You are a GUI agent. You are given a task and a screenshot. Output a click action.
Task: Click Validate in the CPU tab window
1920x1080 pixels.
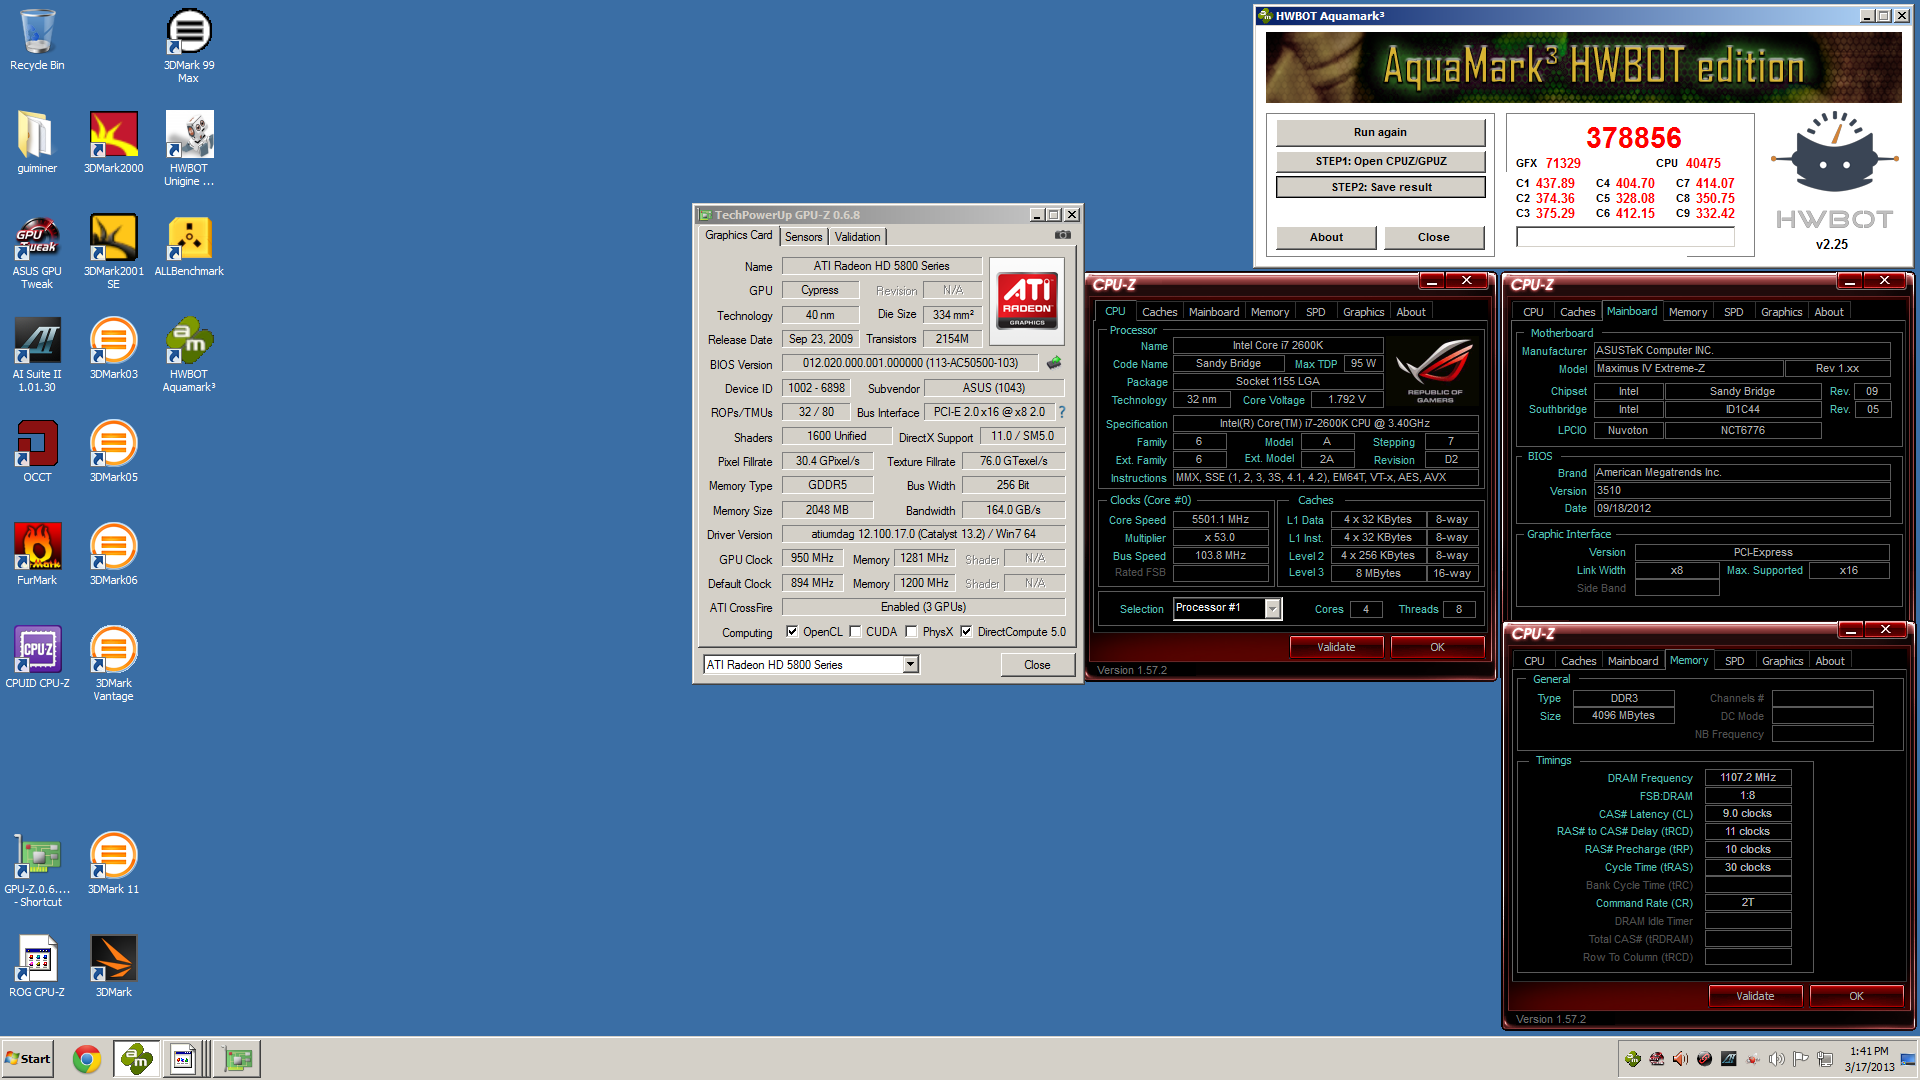pos(1336,647)
